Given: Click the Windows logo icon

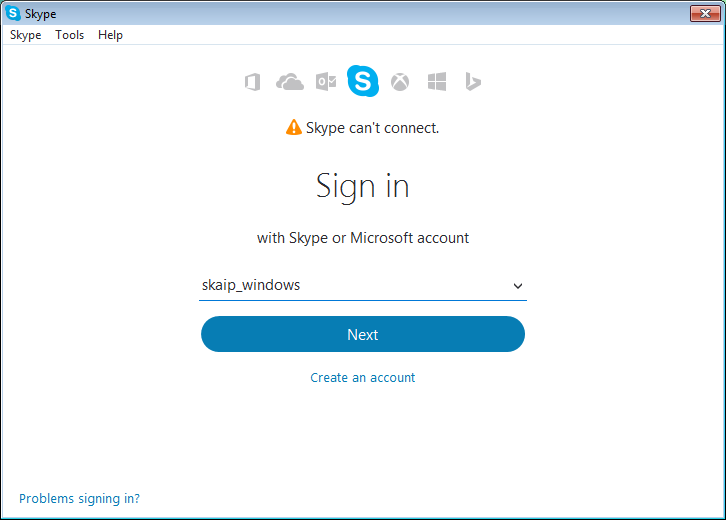Looking at the screenshot, I should point(437,82).
